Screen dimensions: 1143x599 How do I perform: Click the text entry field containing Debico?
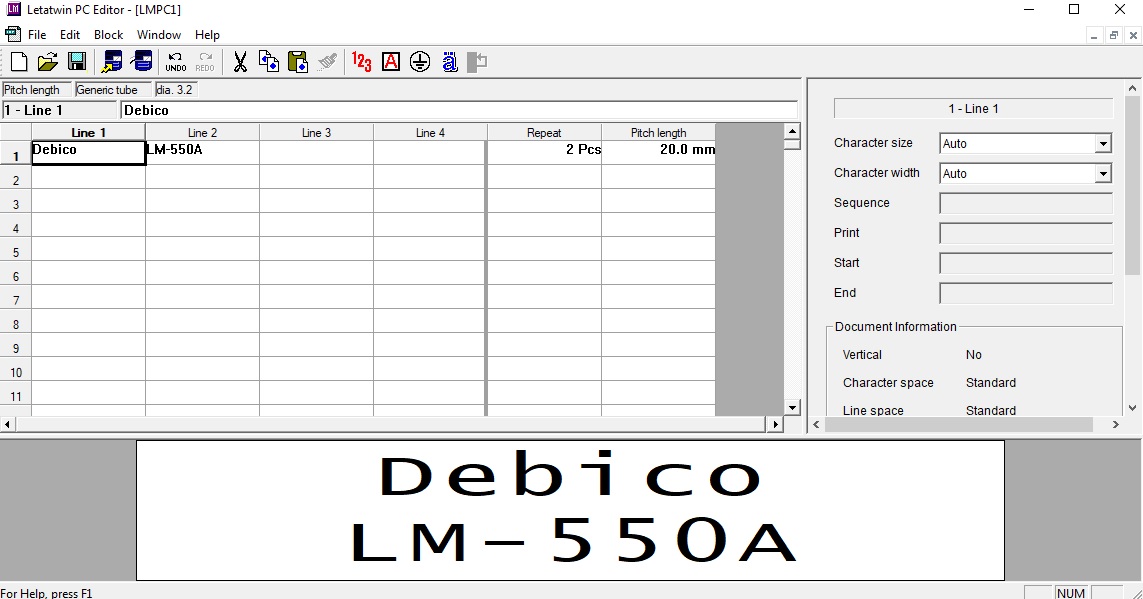tap(458, 110)
